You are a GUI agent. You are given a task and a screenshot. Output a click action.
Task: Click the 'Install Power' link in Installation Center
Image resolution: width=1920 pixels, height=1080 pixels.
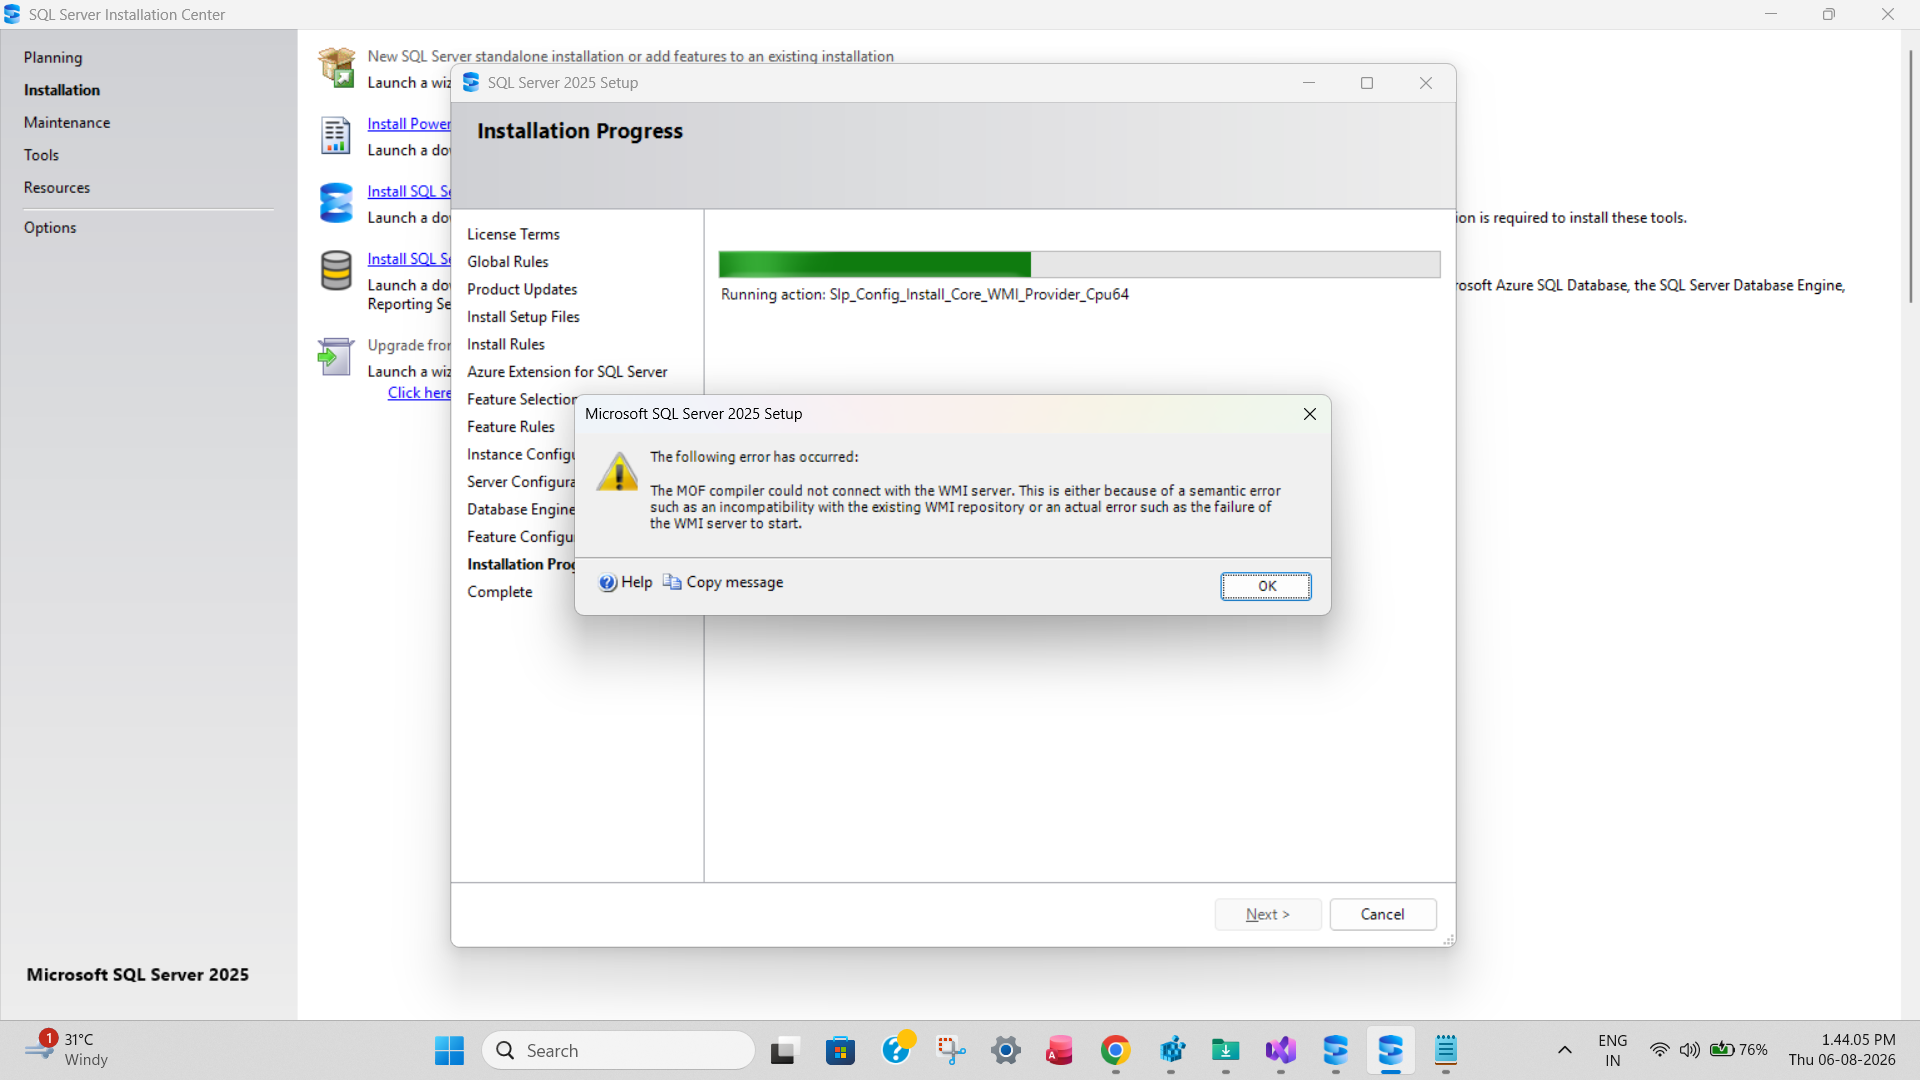click(409, 124)
